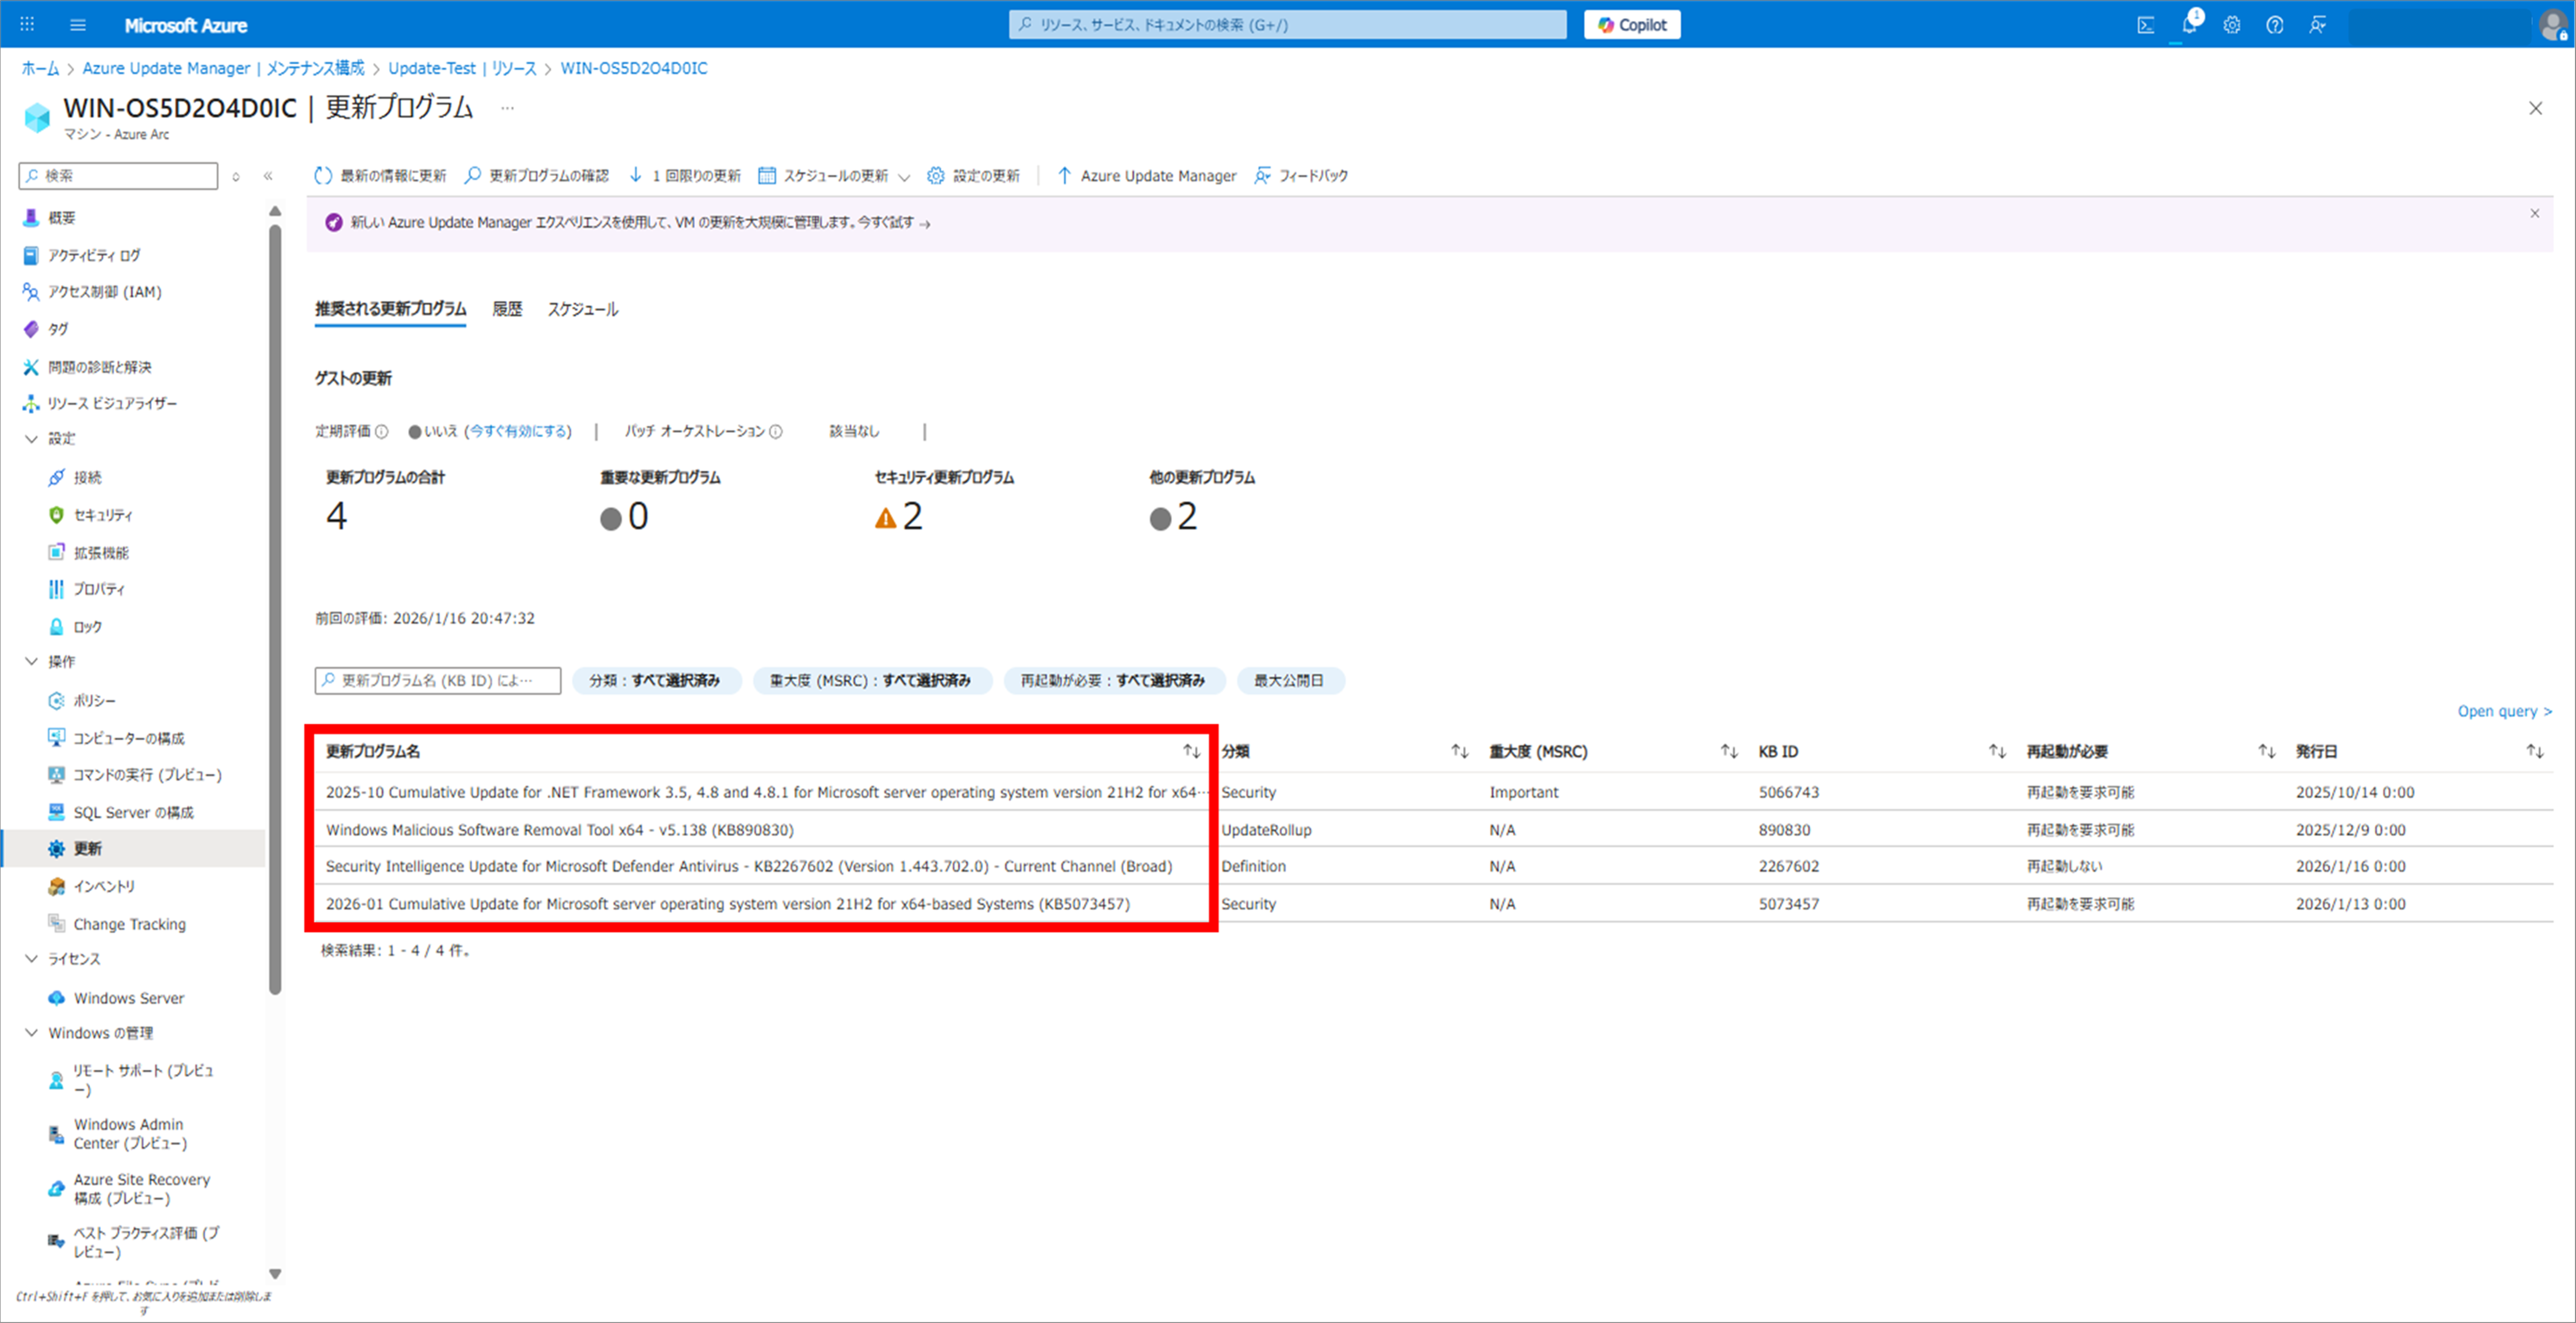
Task: Click 最新の情報に更新 refresh icon
Action: coord(322,176)
